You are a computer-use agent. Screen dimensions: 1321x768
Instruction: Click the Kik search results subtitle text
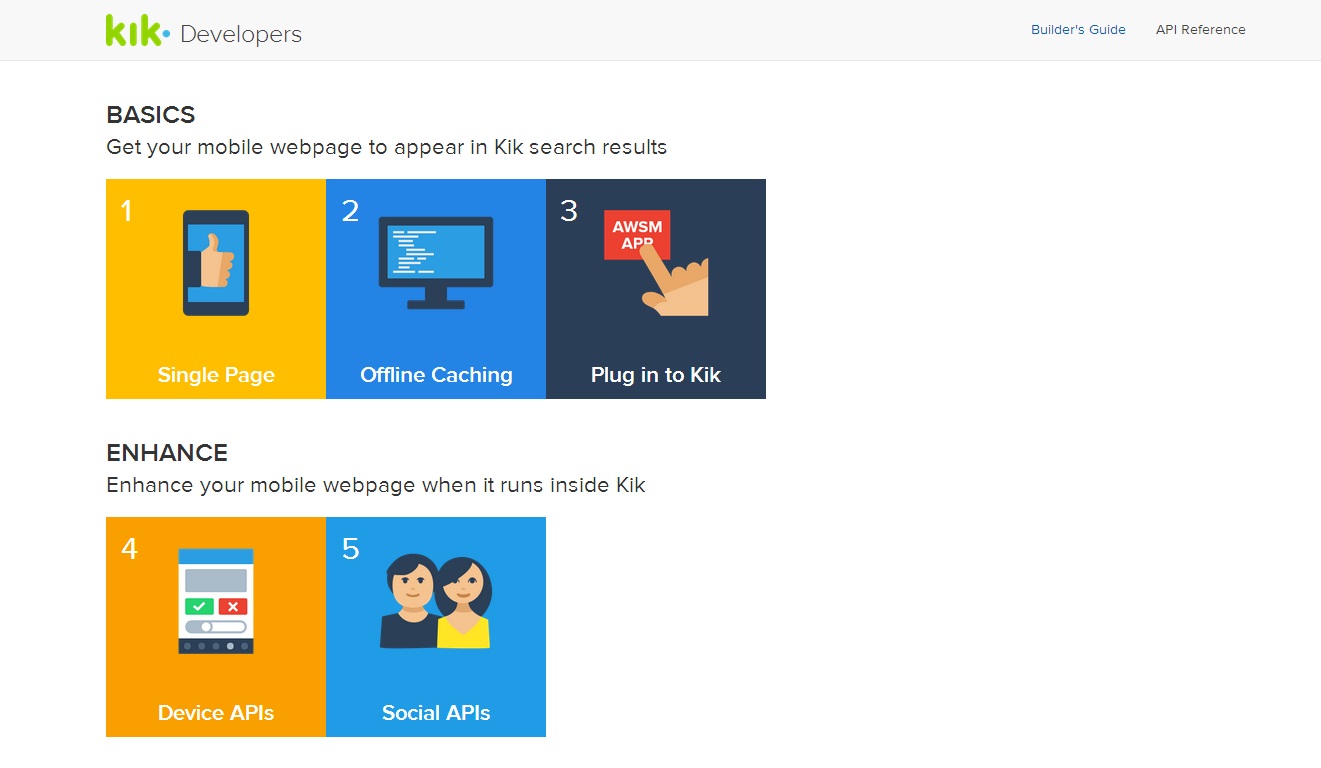(386, 147)
